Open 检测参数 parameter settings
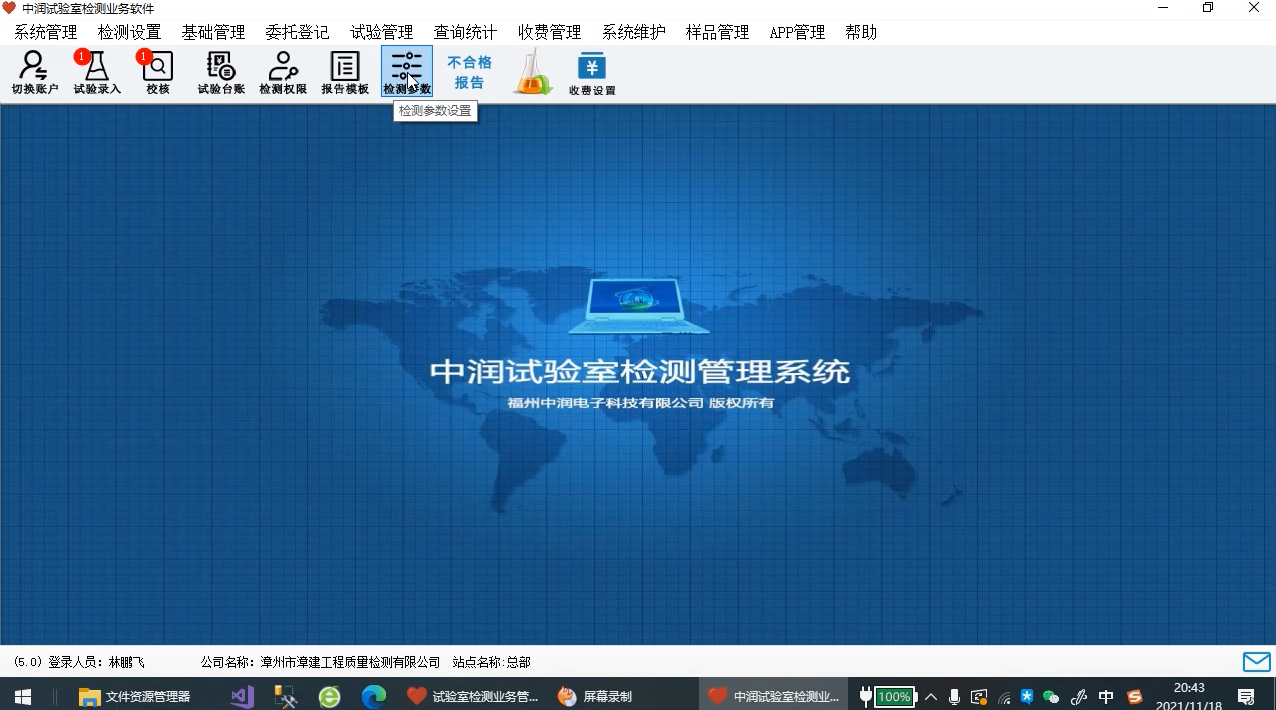1276x710 pixels. point(407,72)
